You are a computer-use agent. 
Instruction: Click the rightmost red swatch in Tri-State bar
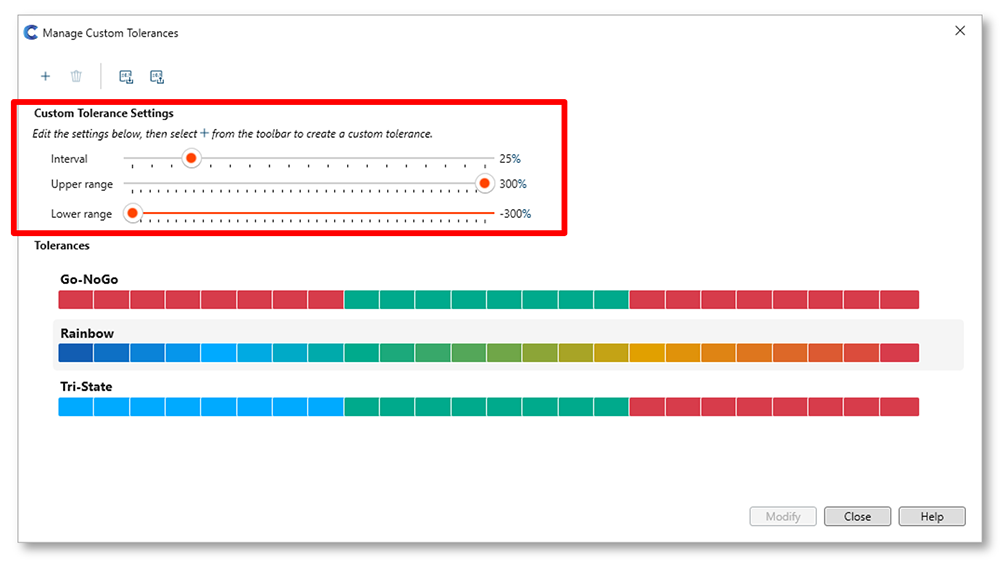pyautogui.click(x=900, y=407)
